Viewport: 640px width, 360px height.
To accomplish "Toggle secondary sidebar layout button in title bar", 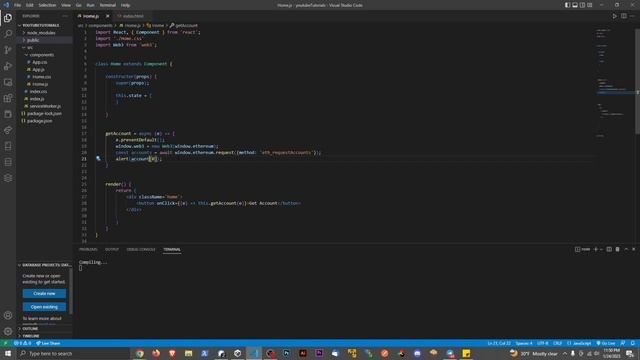I will coord(582,5).
